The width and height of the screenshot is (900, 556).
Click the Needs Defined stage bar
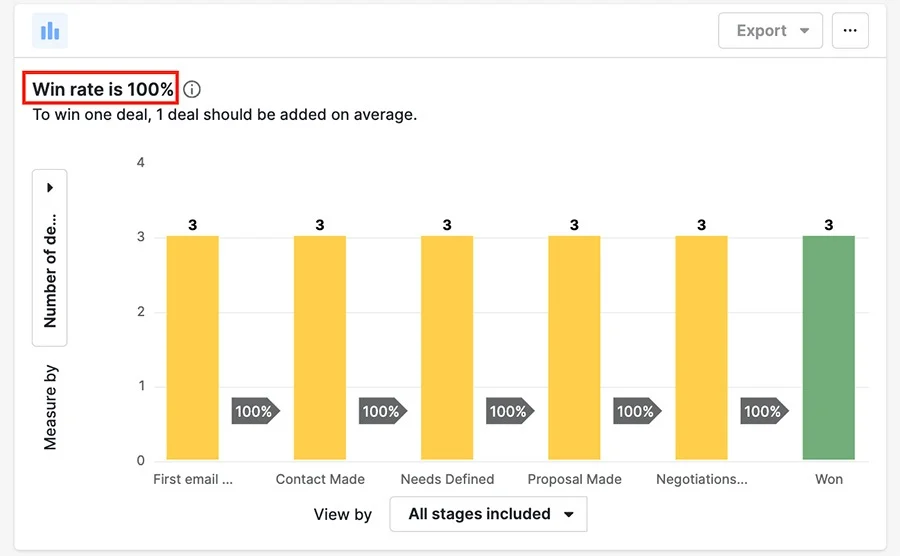coord(447,348)
